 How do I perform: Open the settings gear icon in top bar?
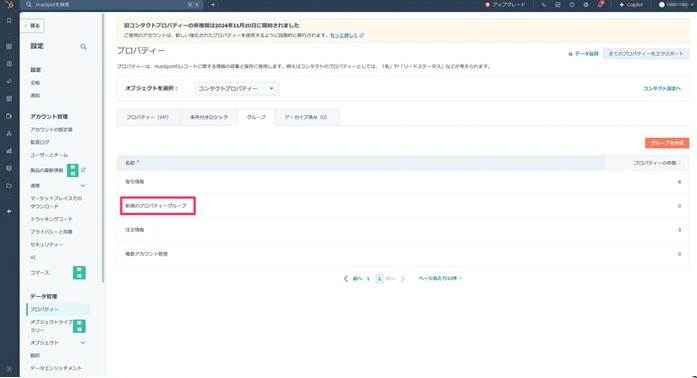[586, 4]
